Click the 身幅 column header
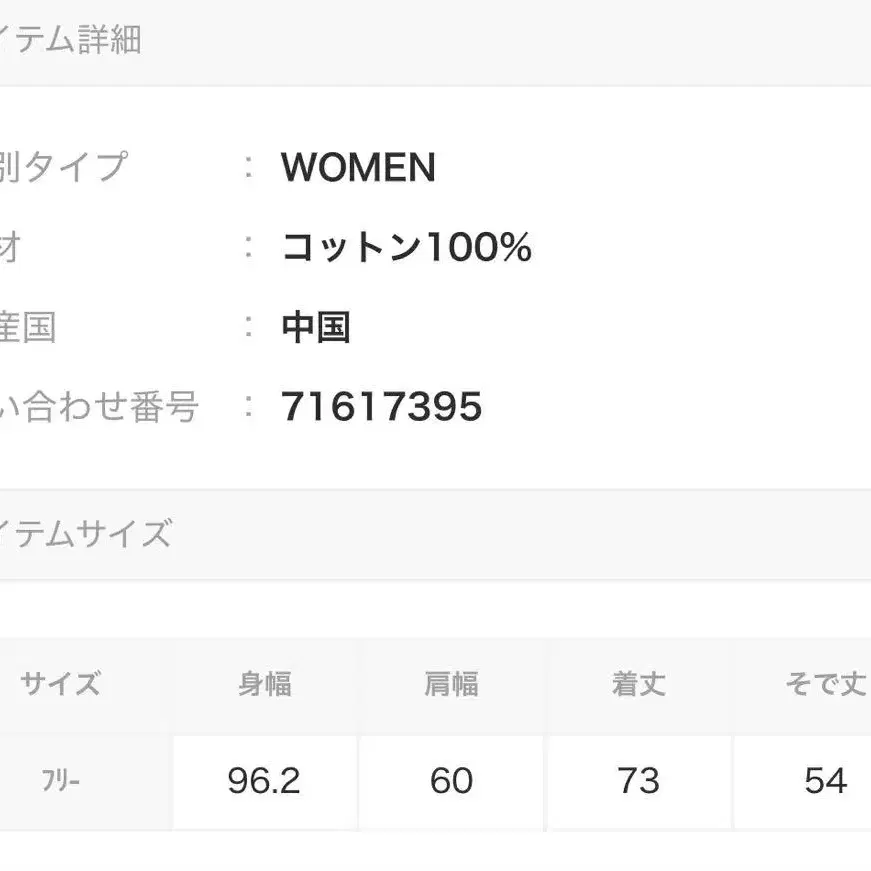This screenshot has height=871, width=871. click(x=264, y=685)
